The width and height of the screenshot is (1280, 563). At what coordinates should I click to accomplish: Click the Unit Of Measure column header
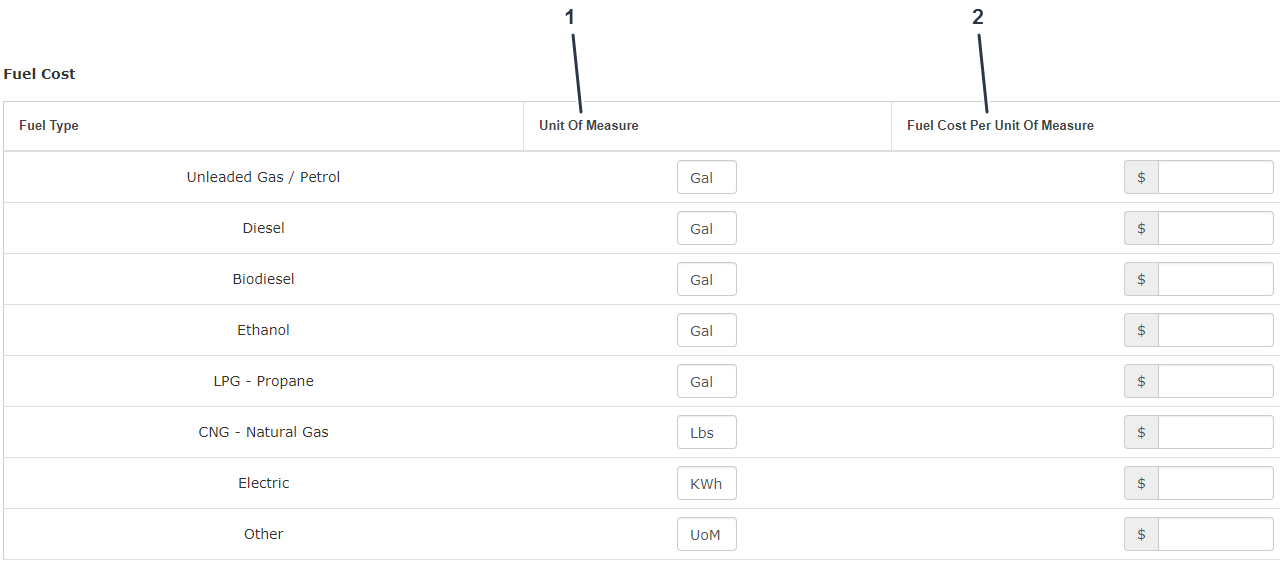[589, 126]
